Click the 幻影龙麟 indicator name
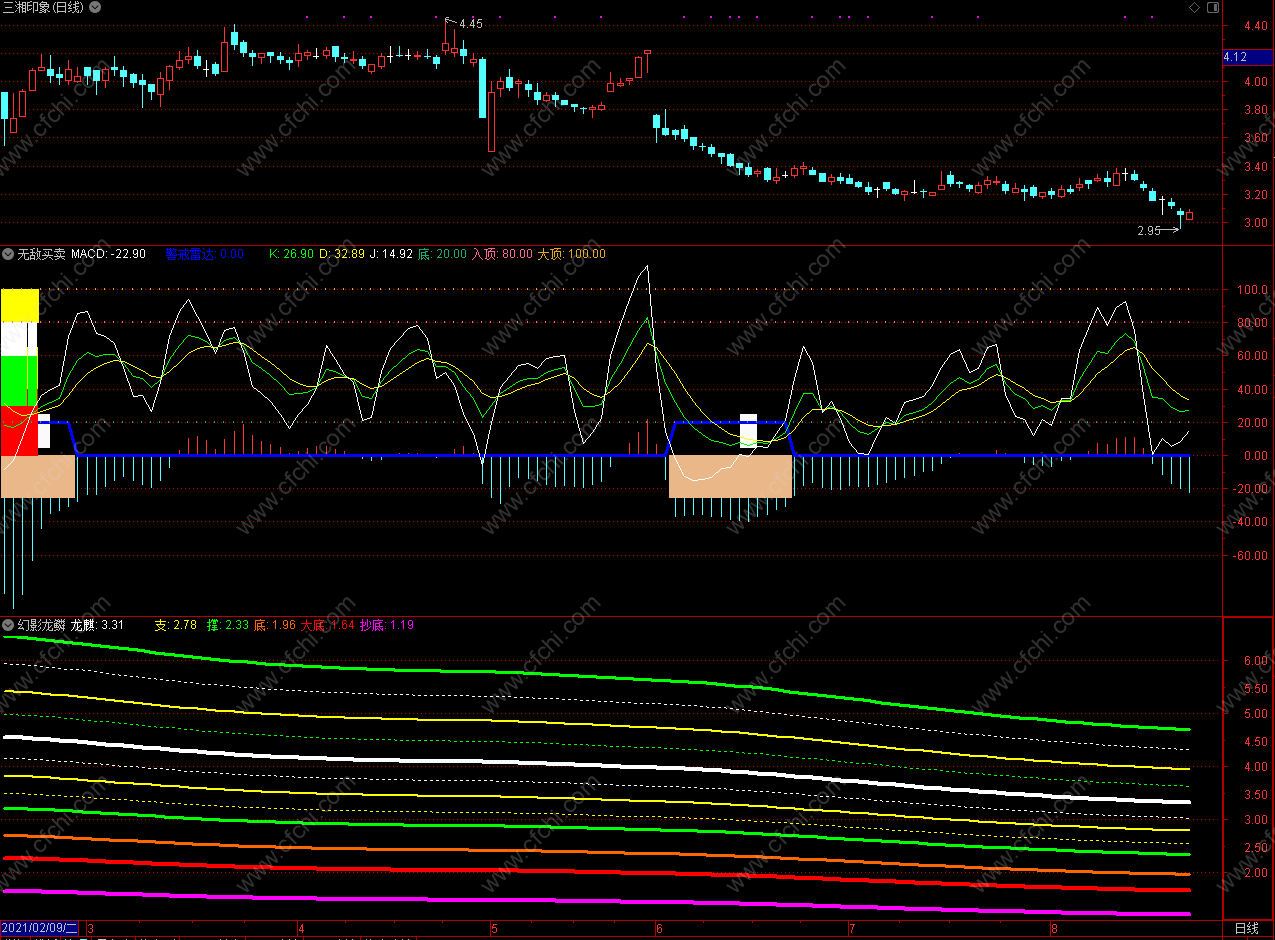Viewport: 1275px width, 940px height. pyautogui.click(x=41, y=625)
